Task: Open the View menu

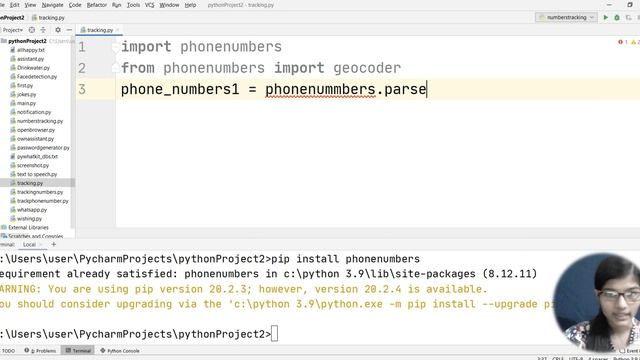Action: click(x=30, y=5)
